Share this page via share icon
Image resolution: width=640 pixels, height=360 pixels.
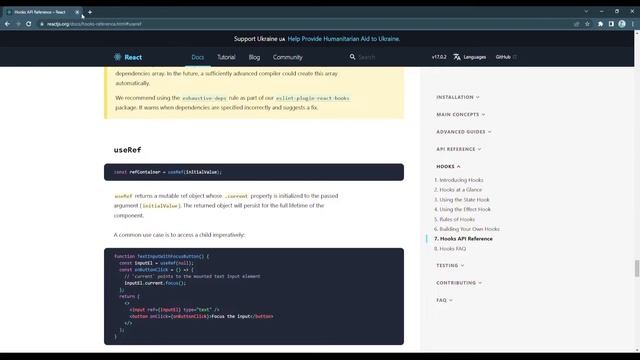576,24
